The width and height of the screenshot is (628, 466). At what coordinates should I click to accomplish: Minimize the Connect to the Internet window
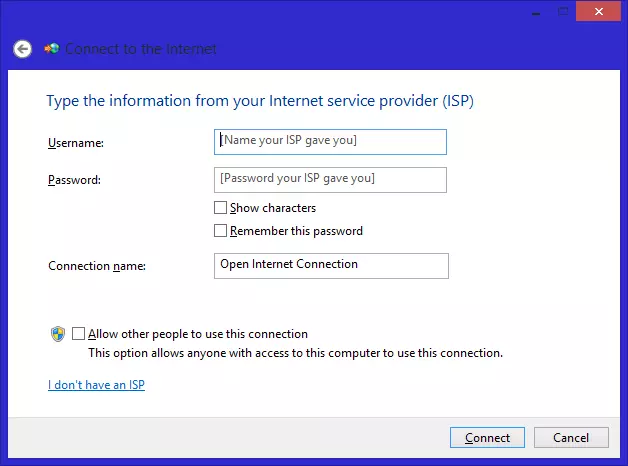coord(535,10)
